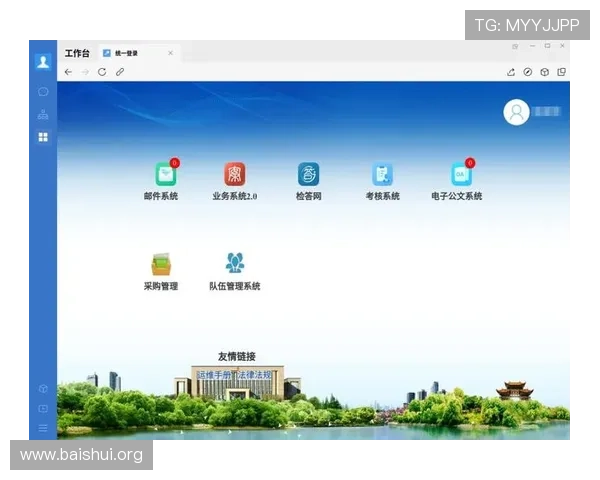This screenshot has width=600, height=480.
Task: Open the hamburger menu in sidebar
Action: (43, 428)
